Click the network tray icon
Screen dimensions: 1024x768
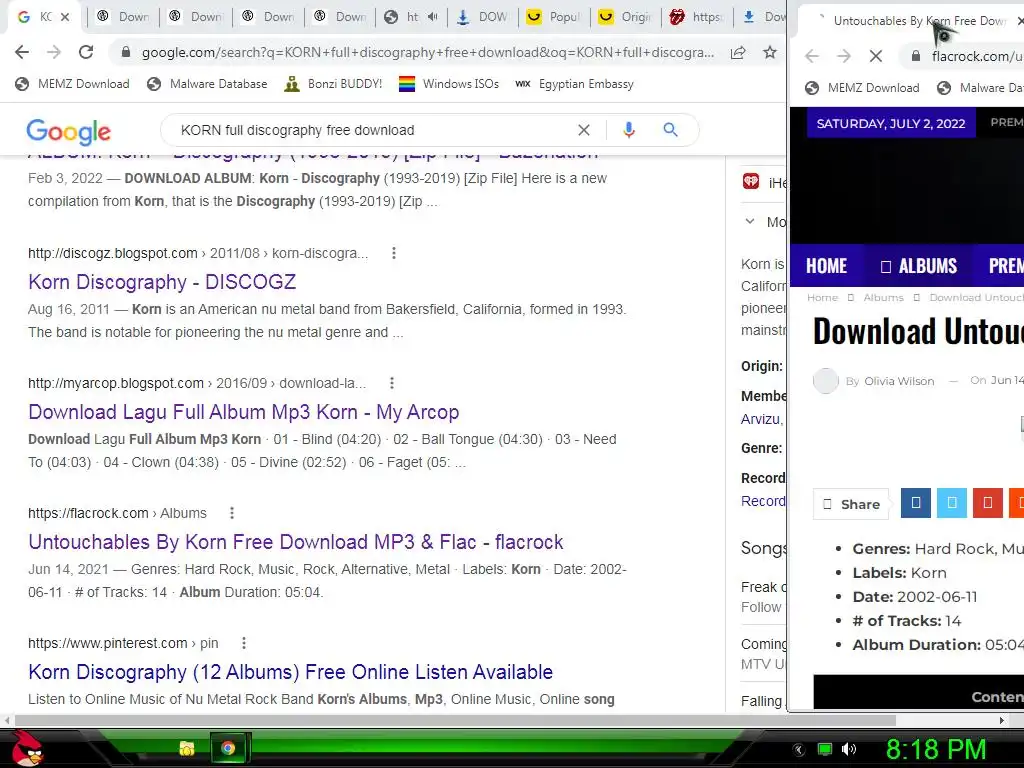(825, 749)
